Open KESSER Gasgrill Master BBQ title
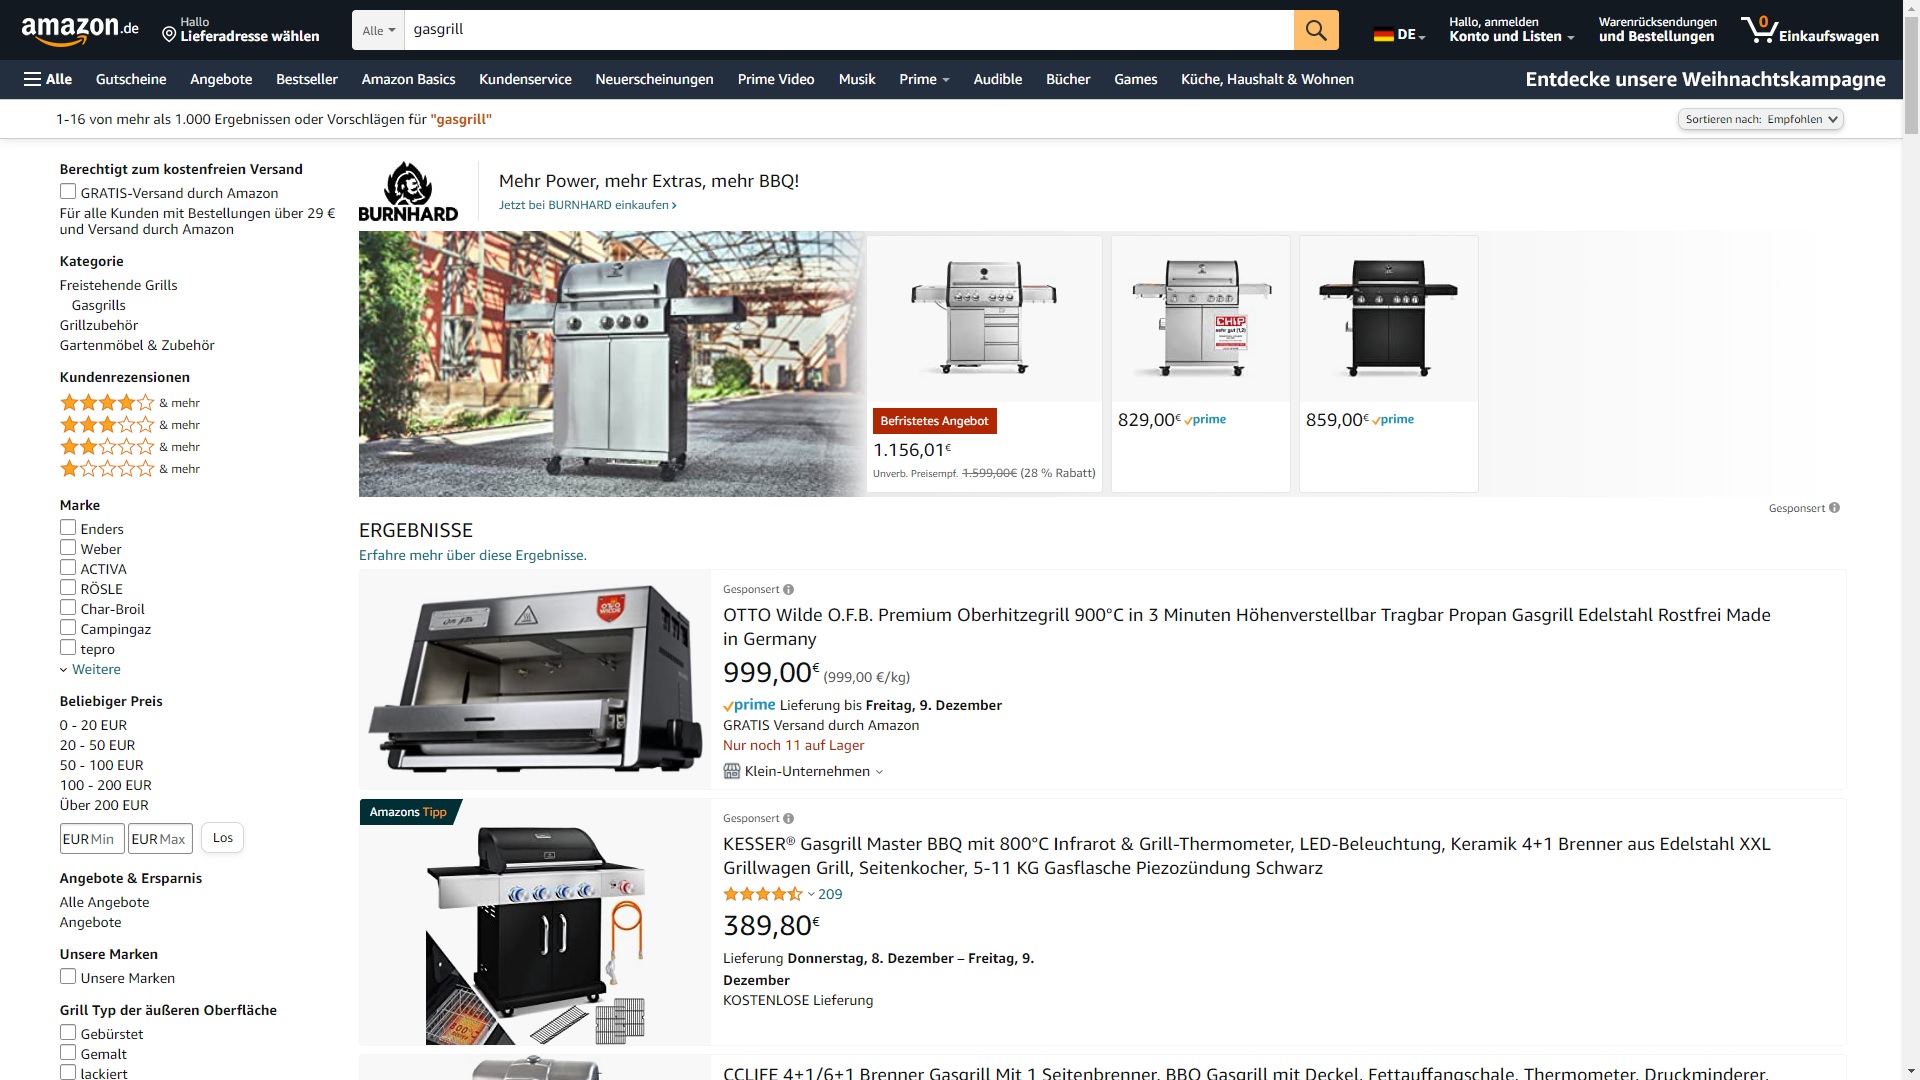Viewport: 1920px width, 1080px height. [1247, 856]
